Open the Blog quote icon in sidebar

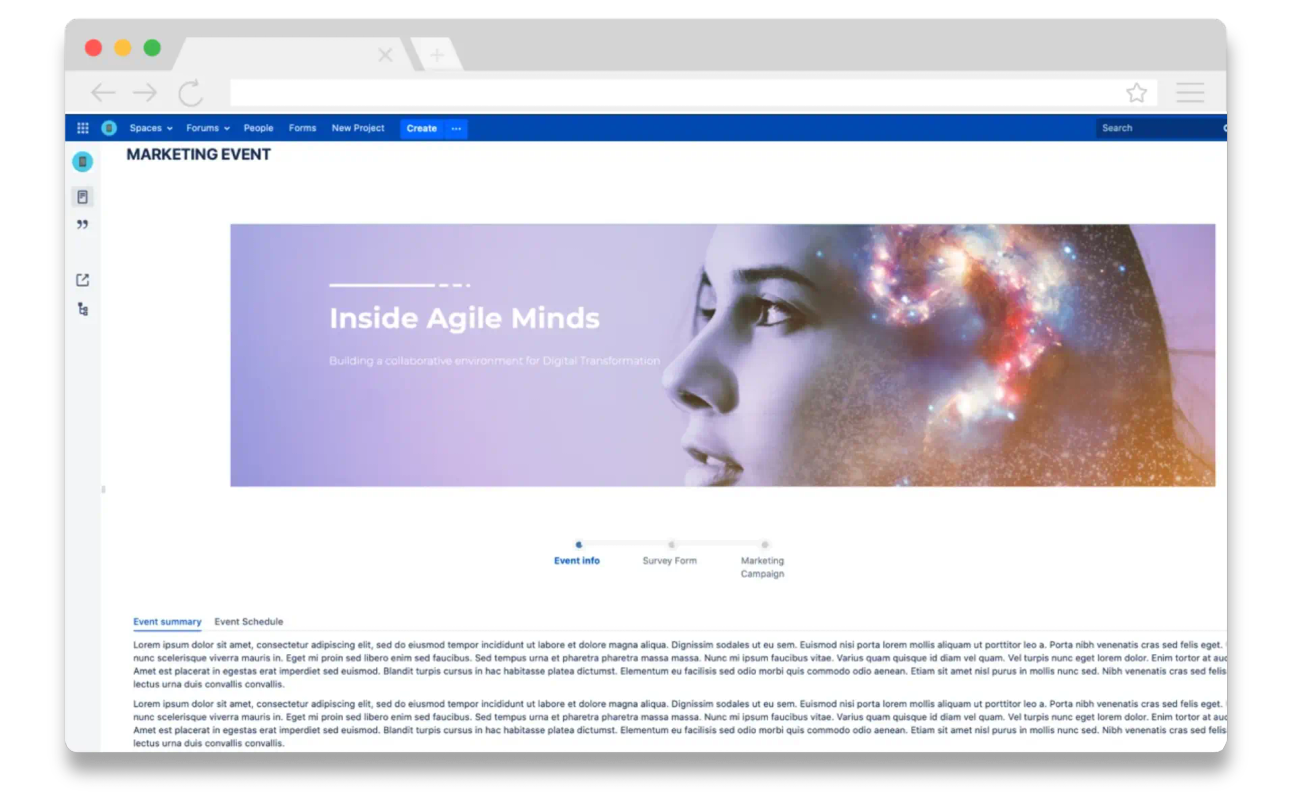coord(83,225)
